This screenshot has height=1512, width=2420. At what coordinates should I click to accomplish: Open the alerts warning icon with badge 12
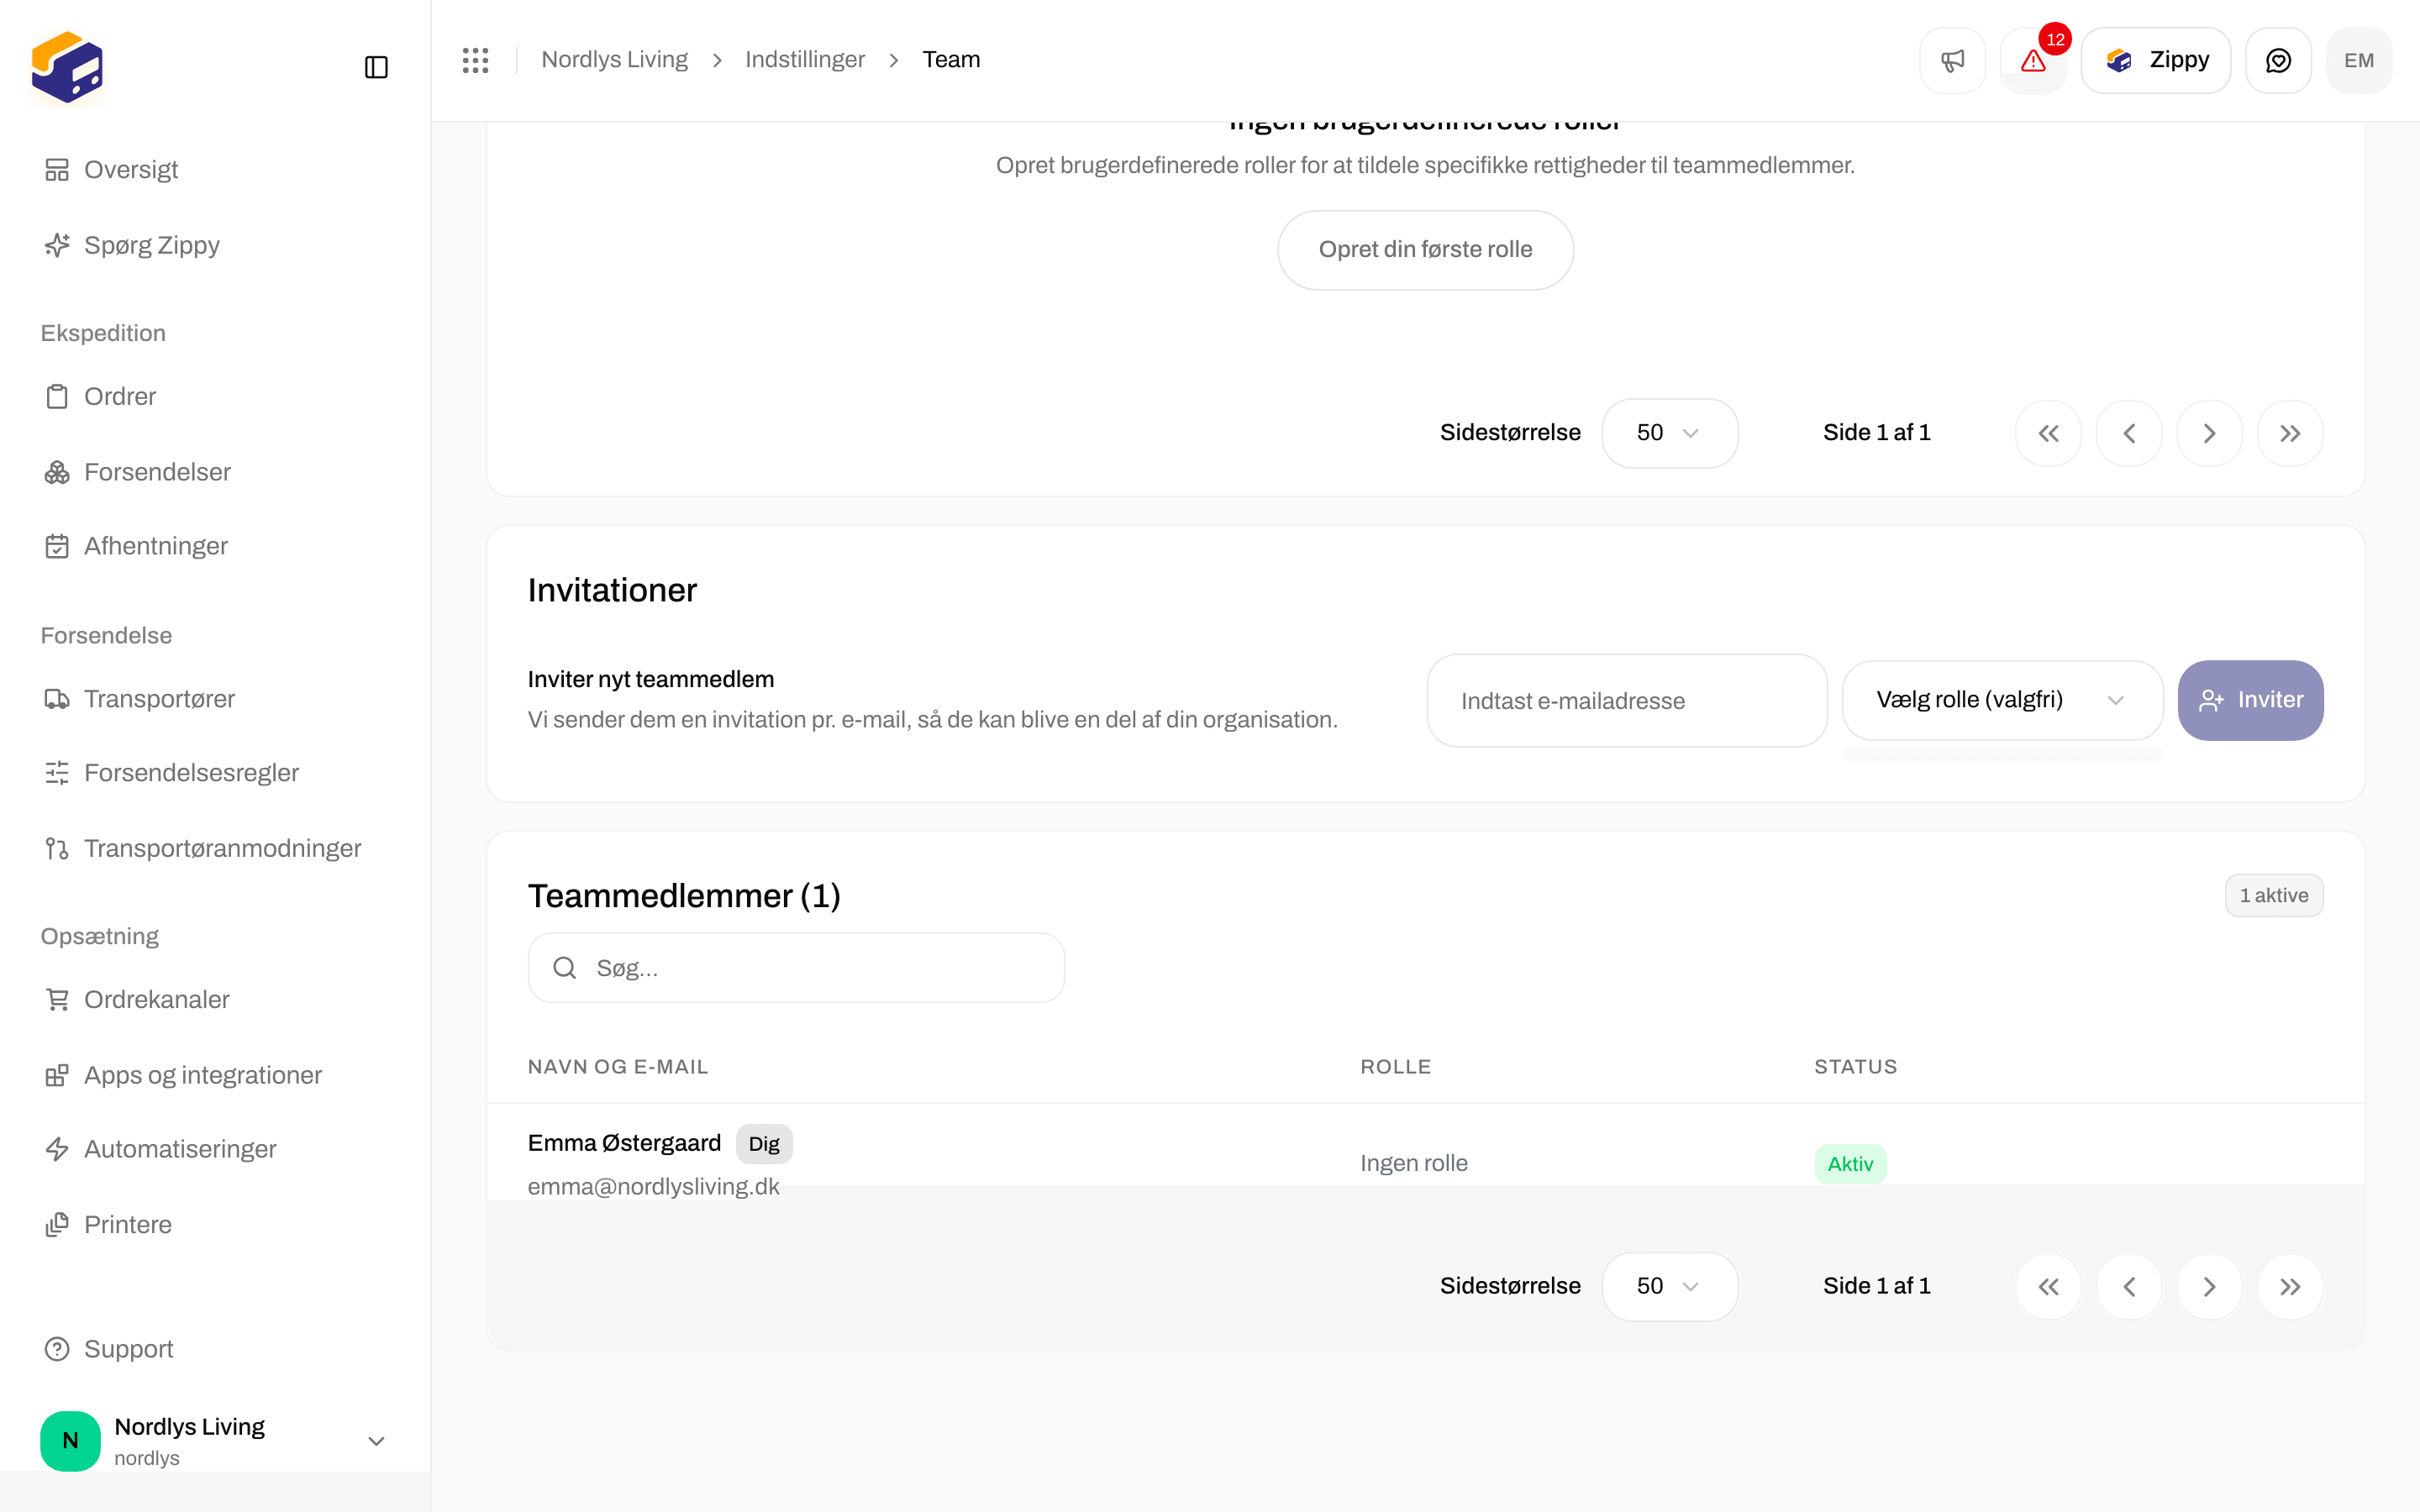(2033, 61)
